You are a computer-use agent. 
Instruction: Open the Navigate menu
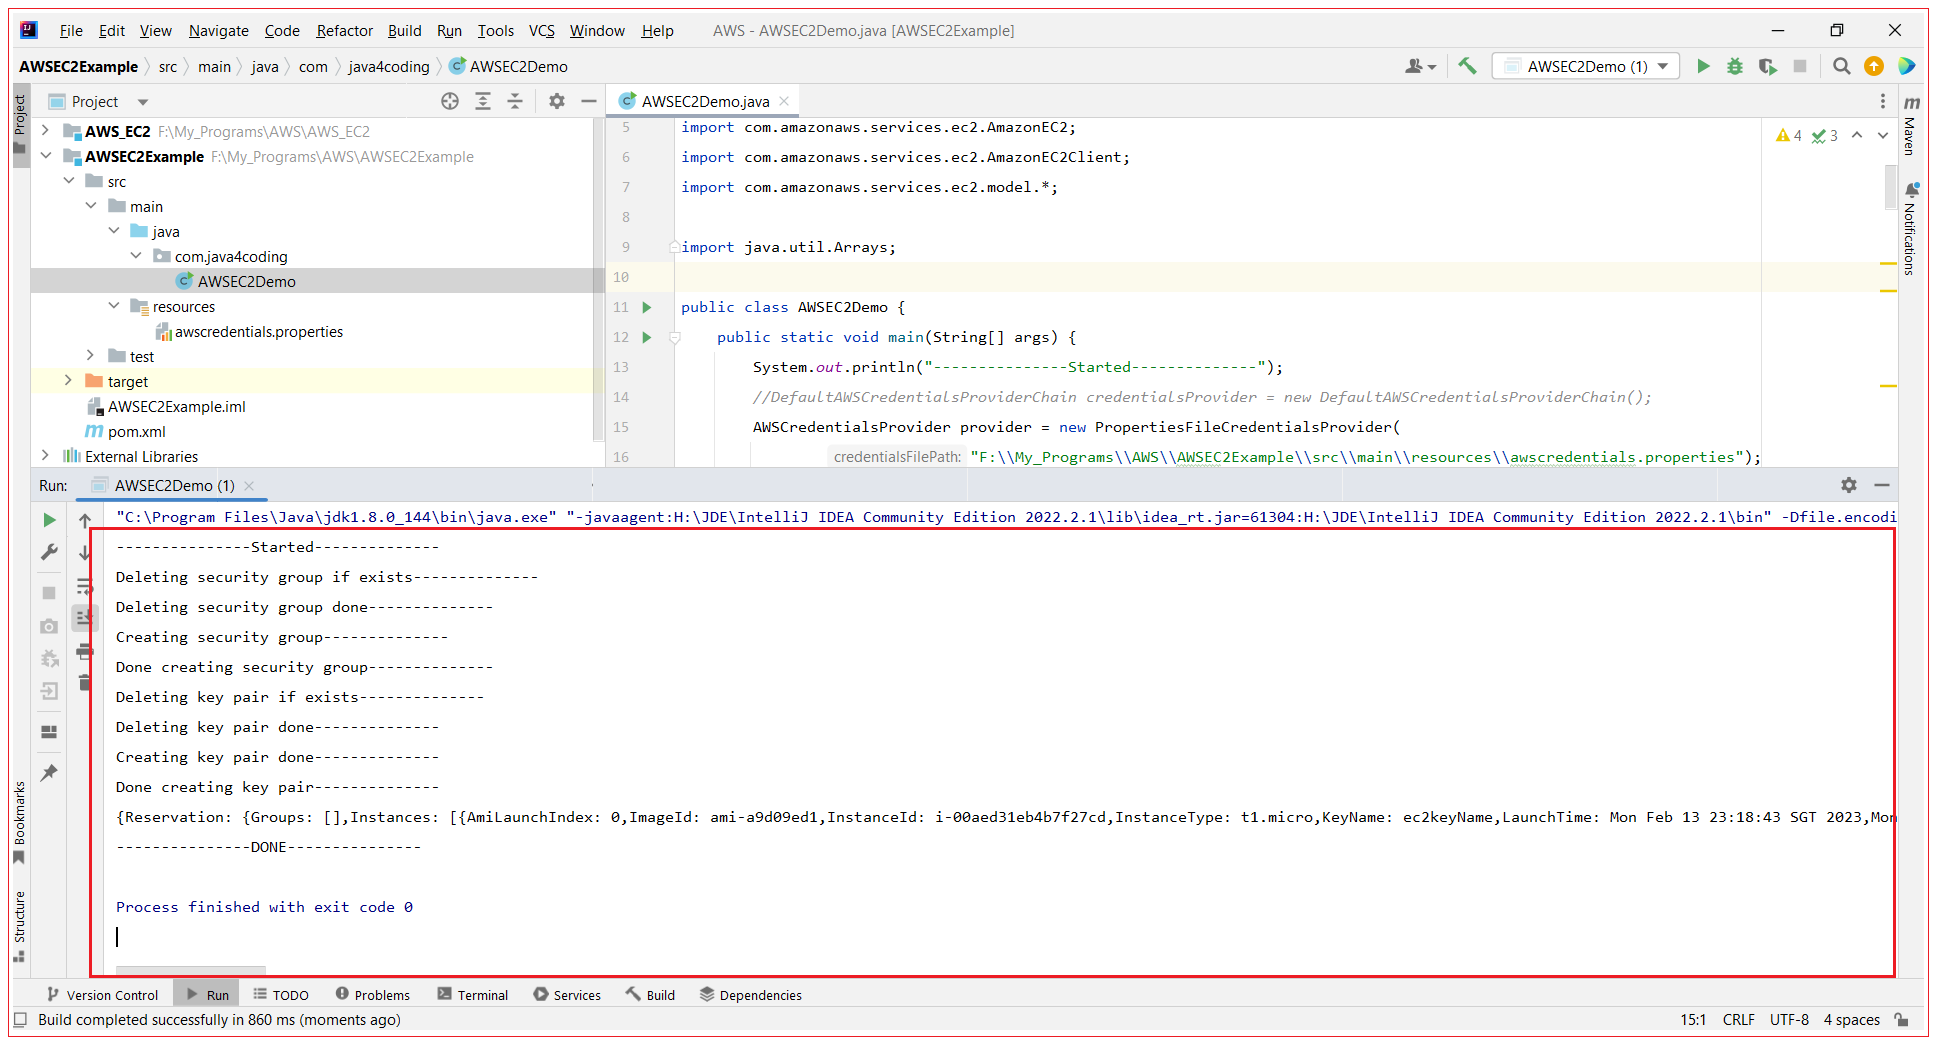218,31
